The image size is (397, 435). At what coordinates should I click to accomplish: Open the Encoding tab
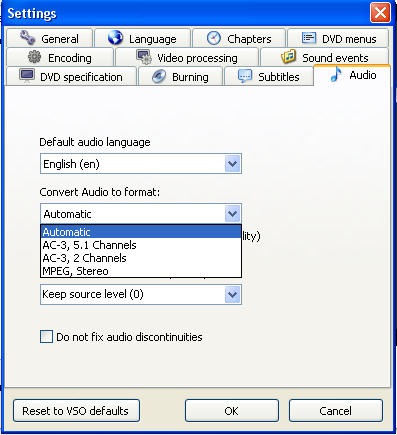pyautogui.click(x=60, y=57)
